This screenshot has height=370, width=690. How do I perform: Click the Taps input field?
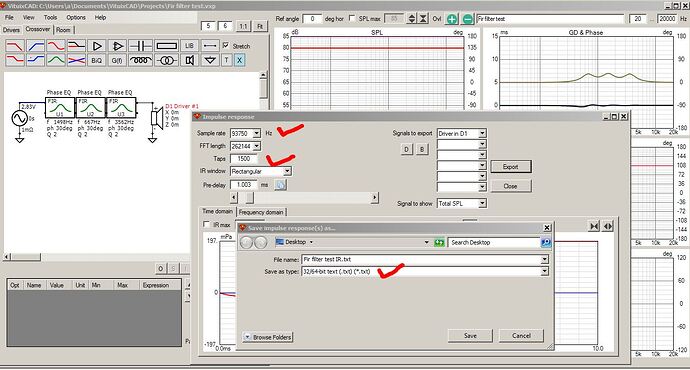(x=244, y=158)
